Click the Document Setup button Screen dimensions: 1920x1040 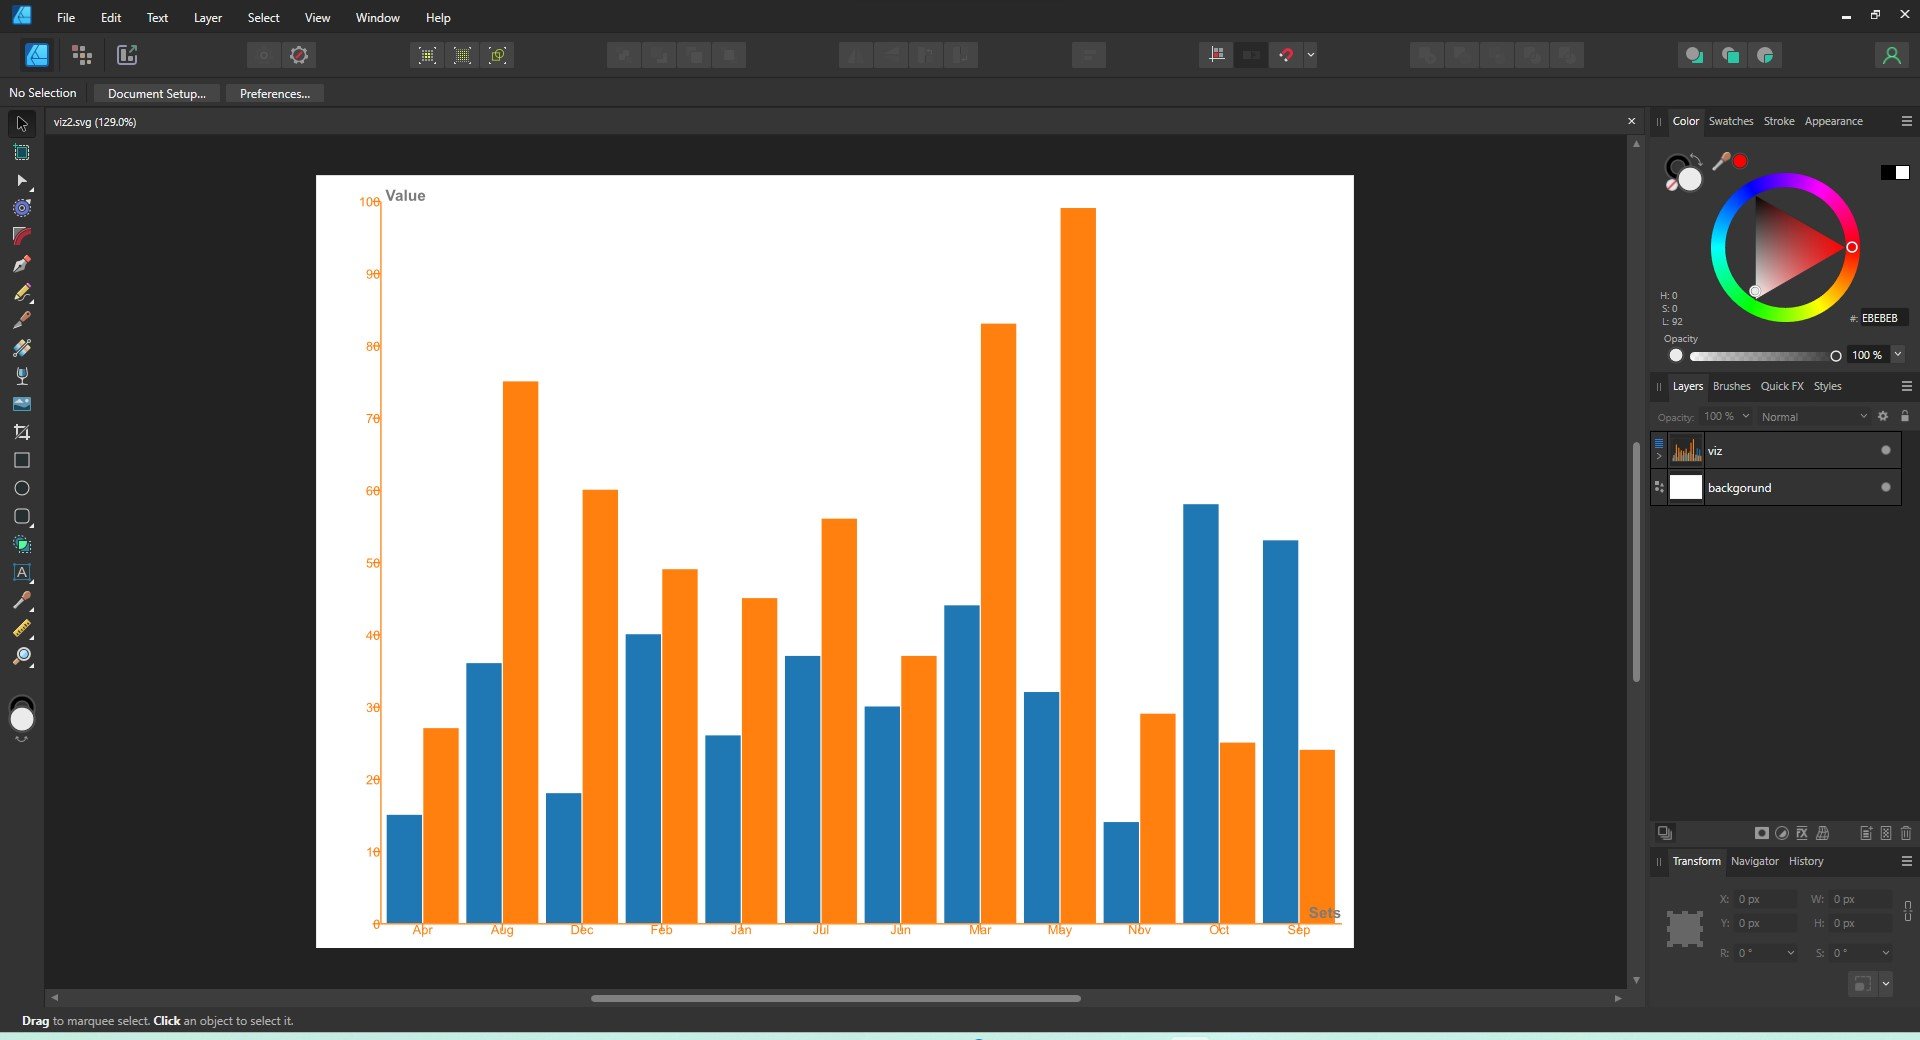coord(156,94)
